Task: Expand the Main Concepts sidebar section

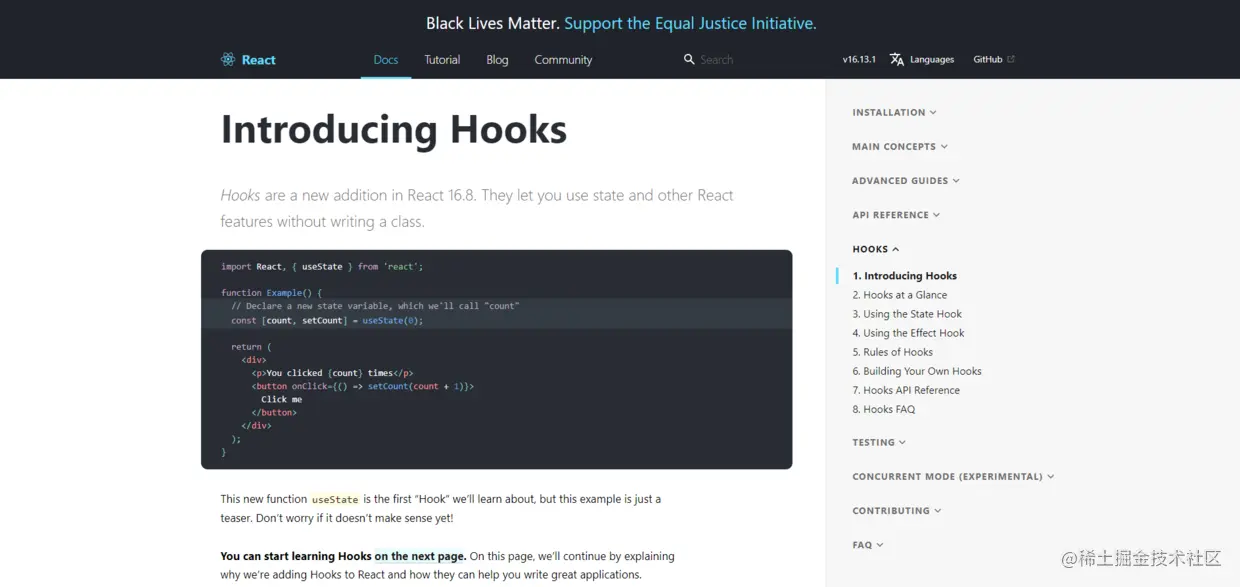Action: (899, 147)
